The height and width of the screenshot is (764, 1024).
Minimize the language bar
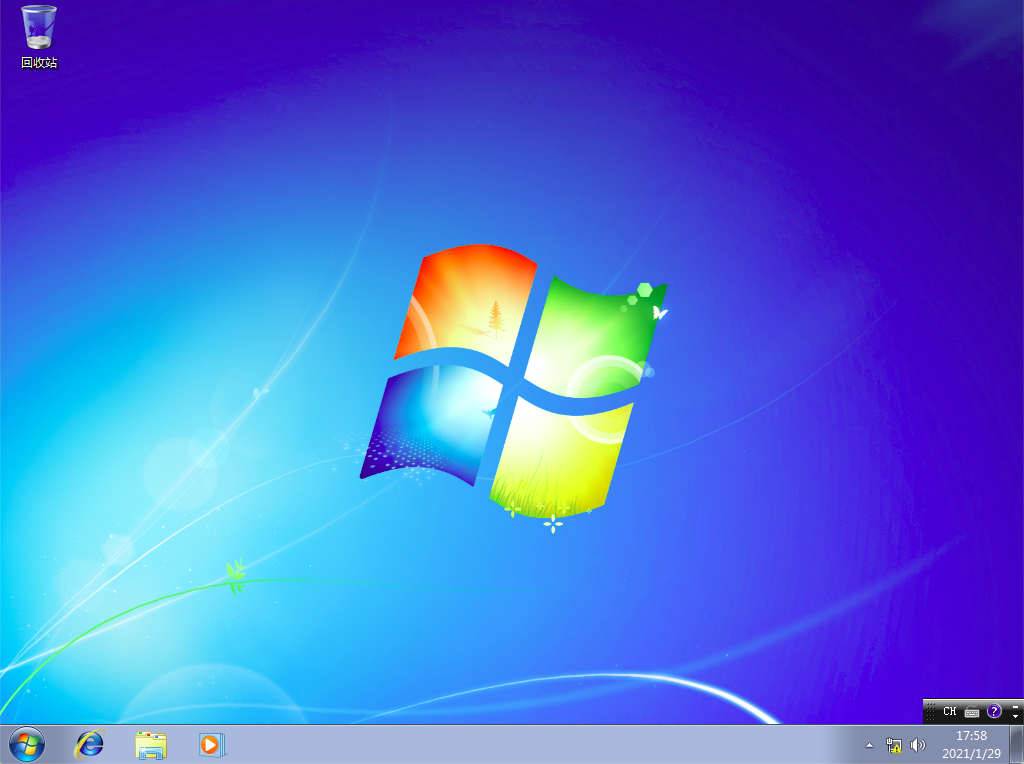coord(1015,706)
